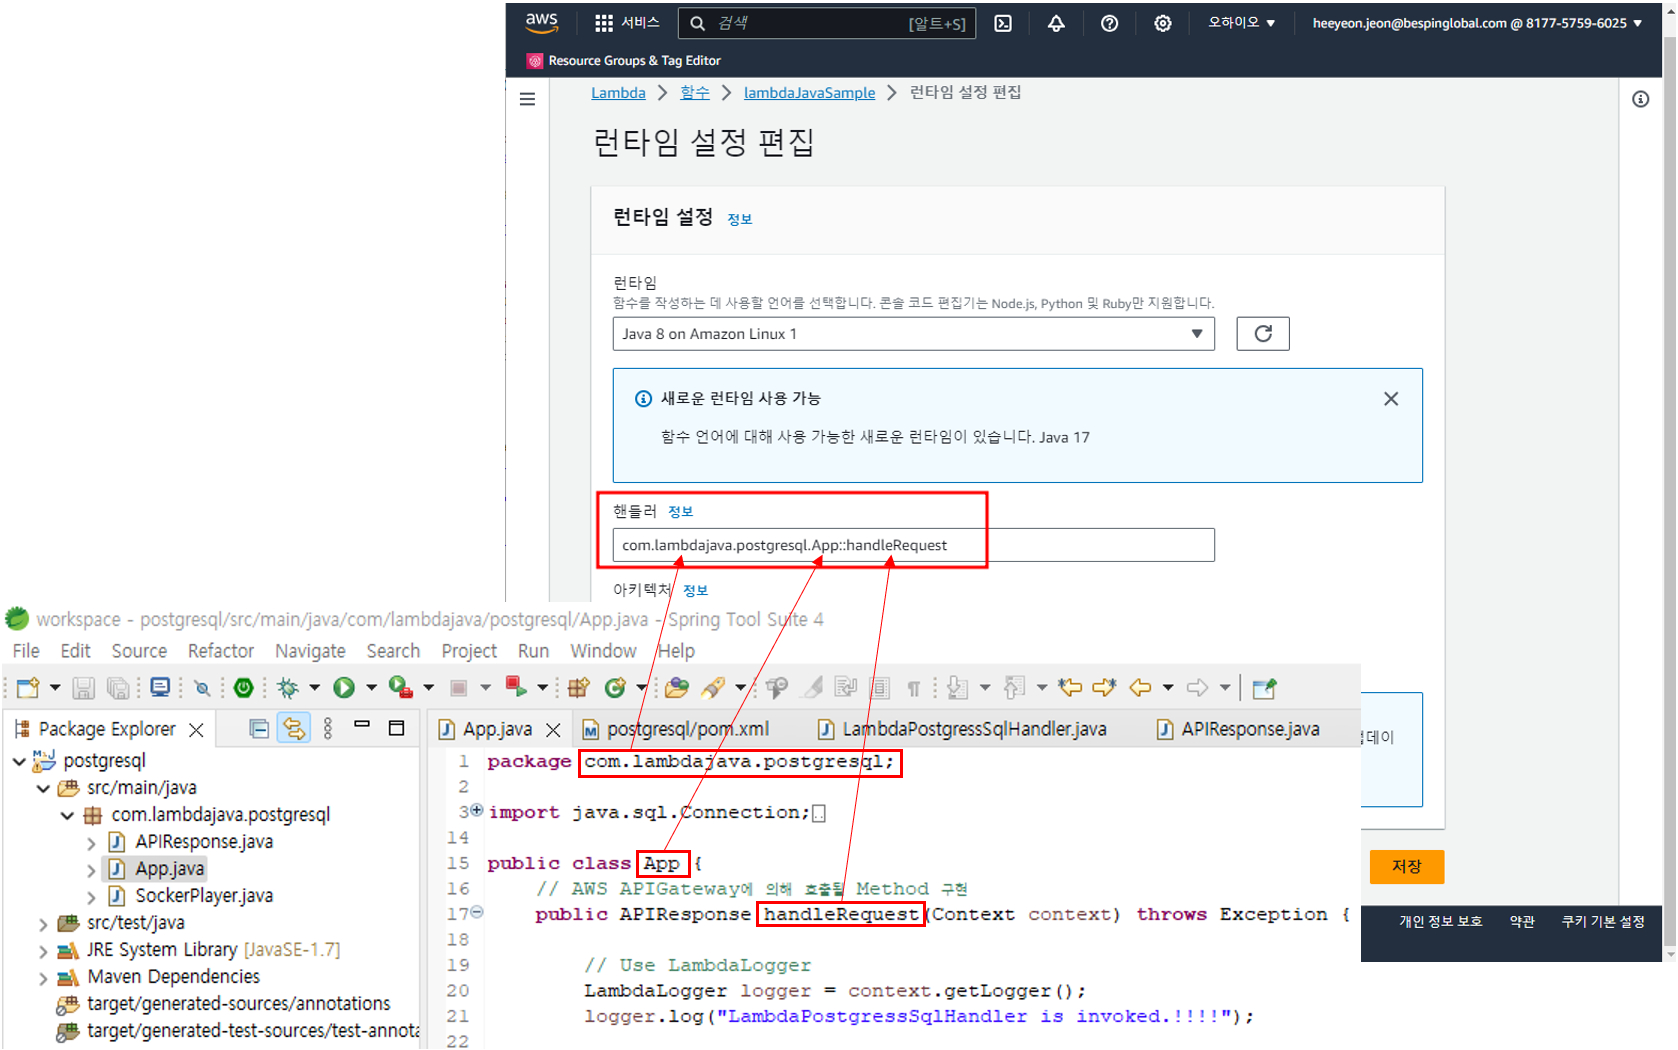1678x1050 pixels.
Task: Toggle Link with Editor in Package Explorer
Action: [294, 729]
